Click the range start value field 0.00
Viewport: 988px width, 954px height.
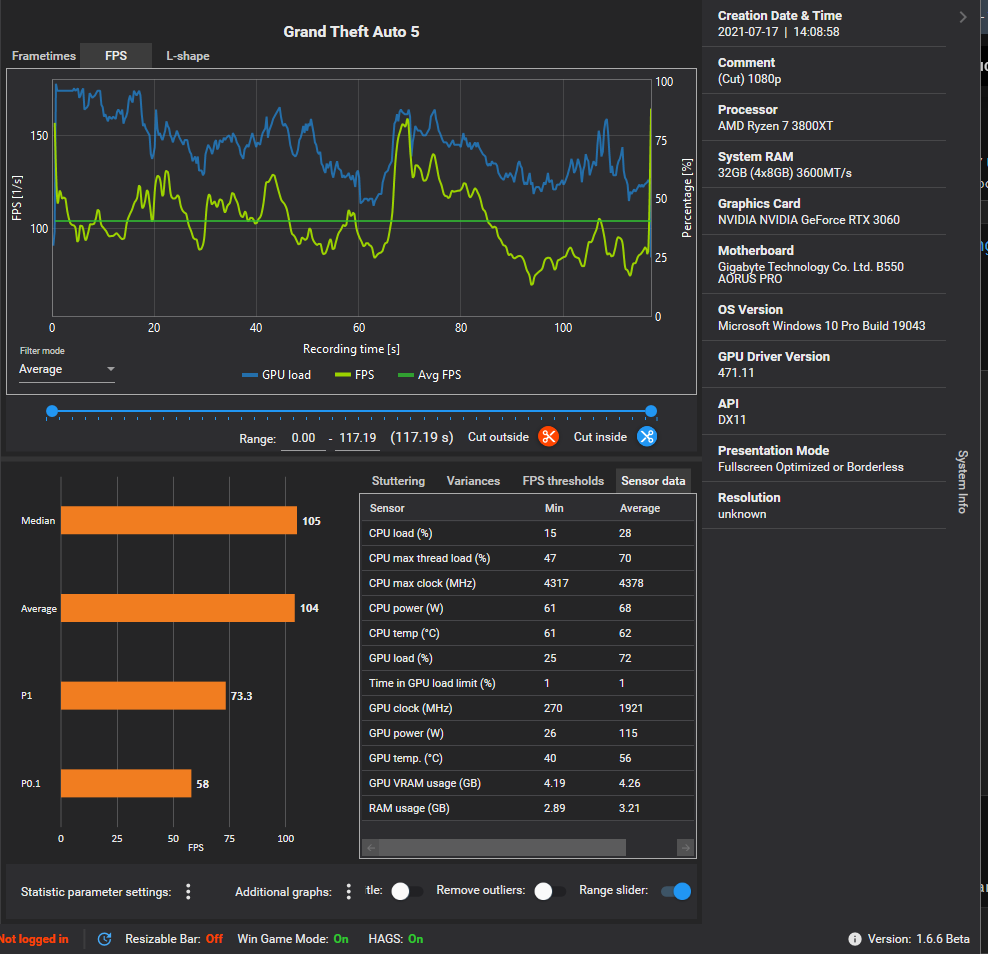[303, 438]
